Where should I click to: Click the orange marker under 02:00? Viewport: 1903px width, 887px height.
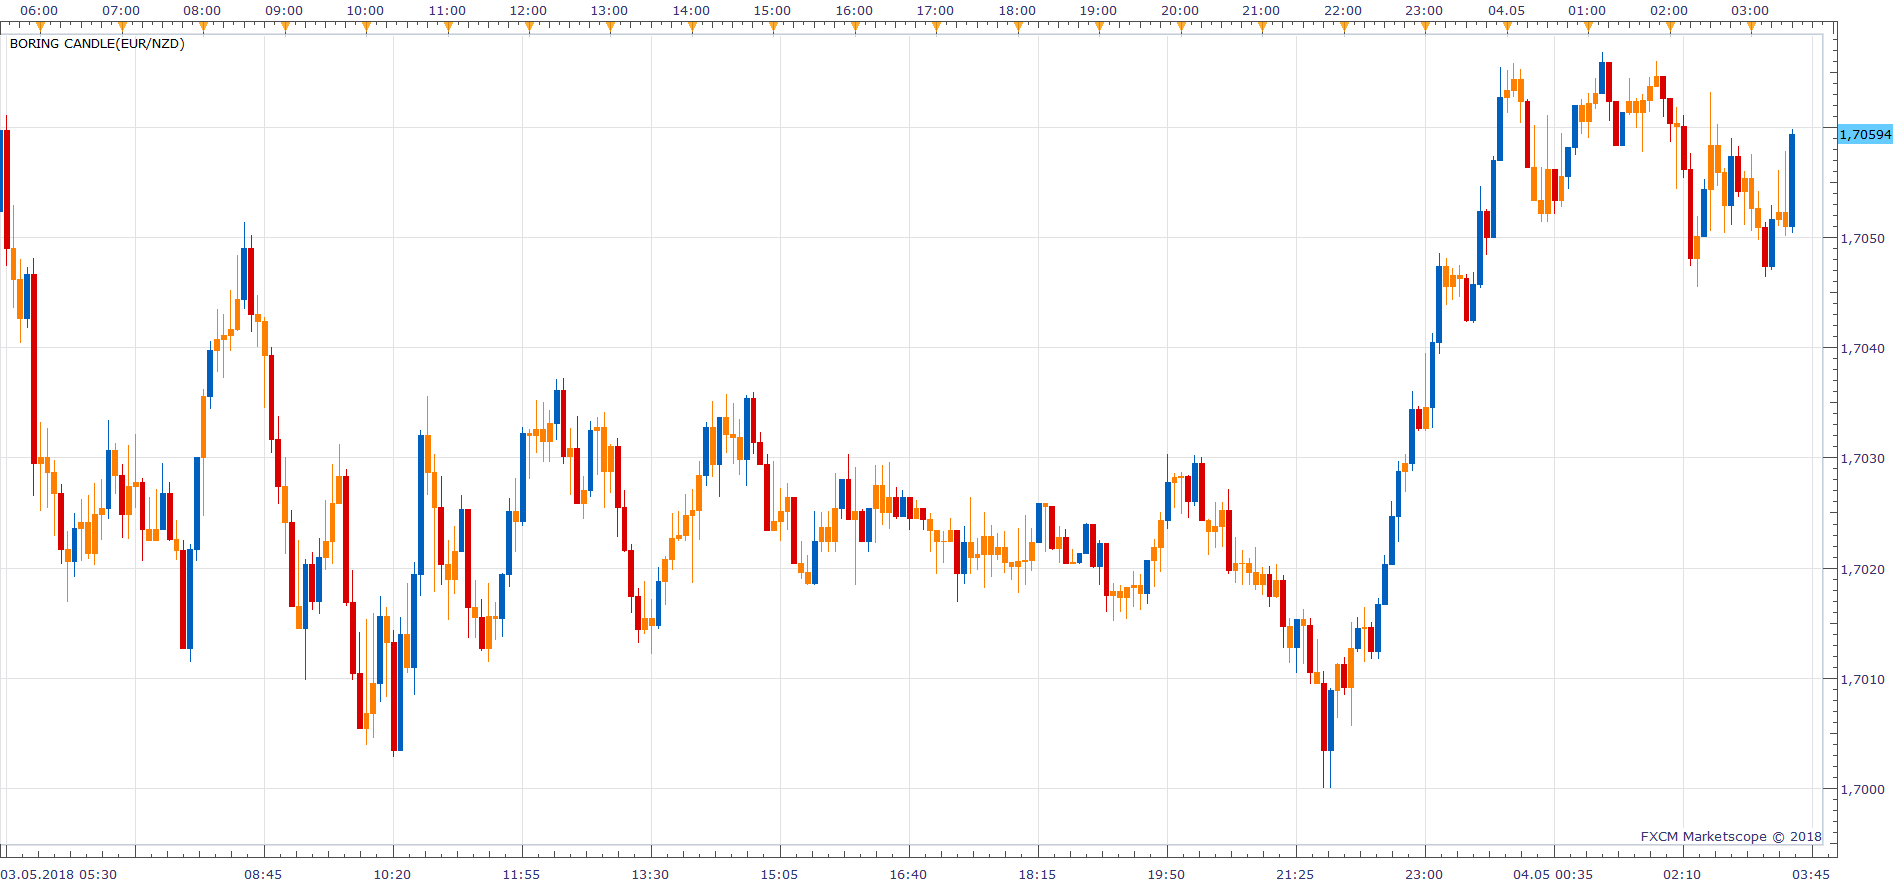pos(1670,27)
